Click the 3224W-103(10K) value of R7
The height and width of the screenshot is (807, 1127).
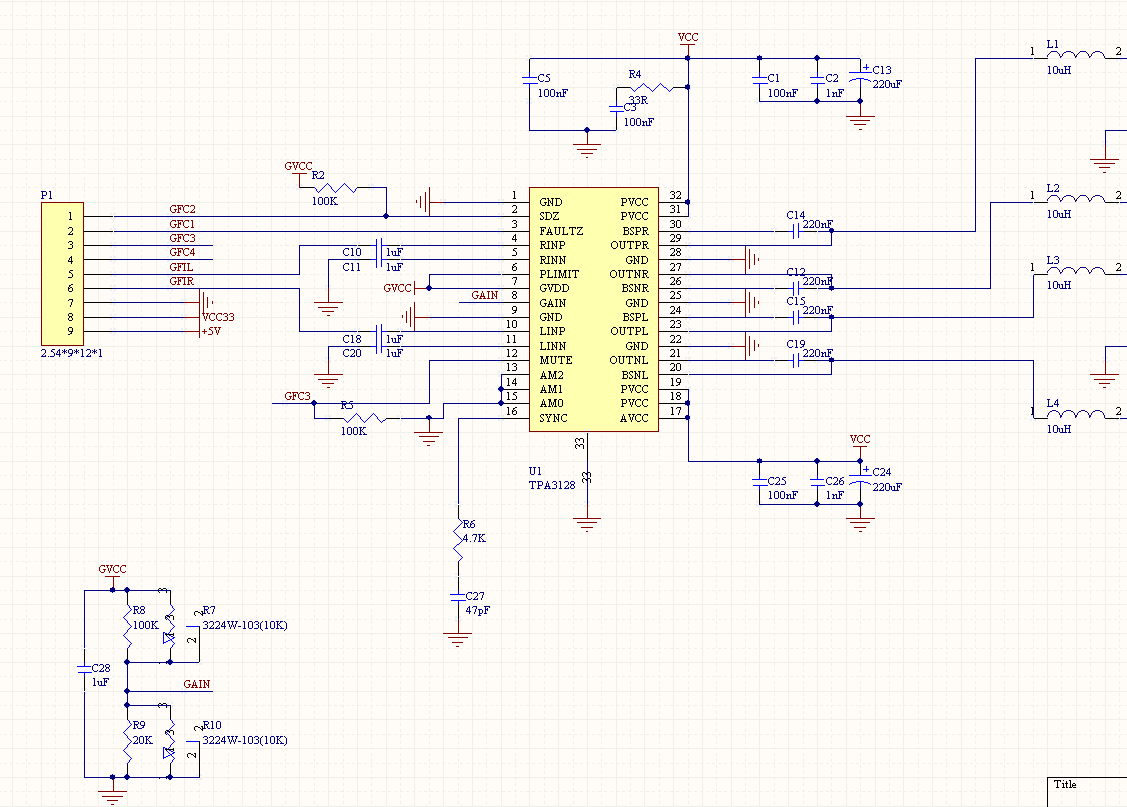tap(245, 625)
